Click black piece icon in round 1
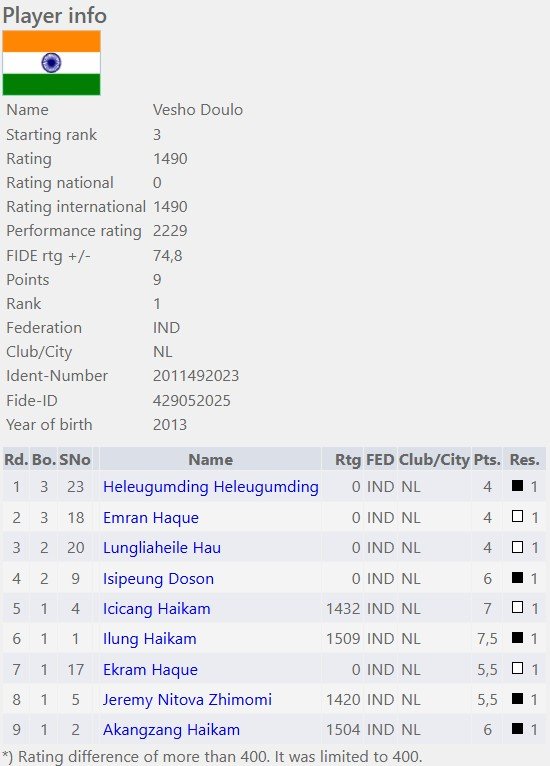This screenshot has height=766, width=550. pyautogui.click(x=517, y=486)
